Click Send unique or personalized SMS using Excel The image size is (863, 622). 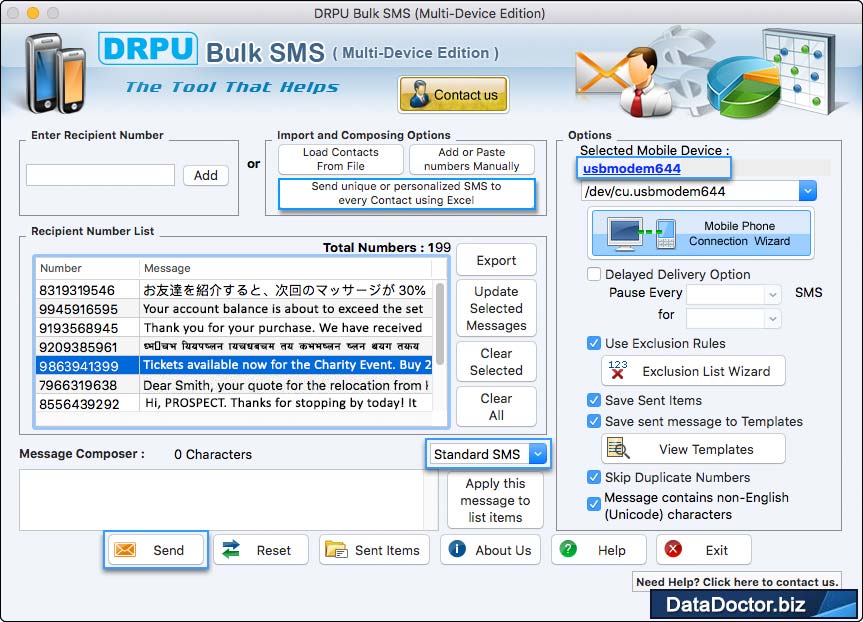(x=406, y=194)
